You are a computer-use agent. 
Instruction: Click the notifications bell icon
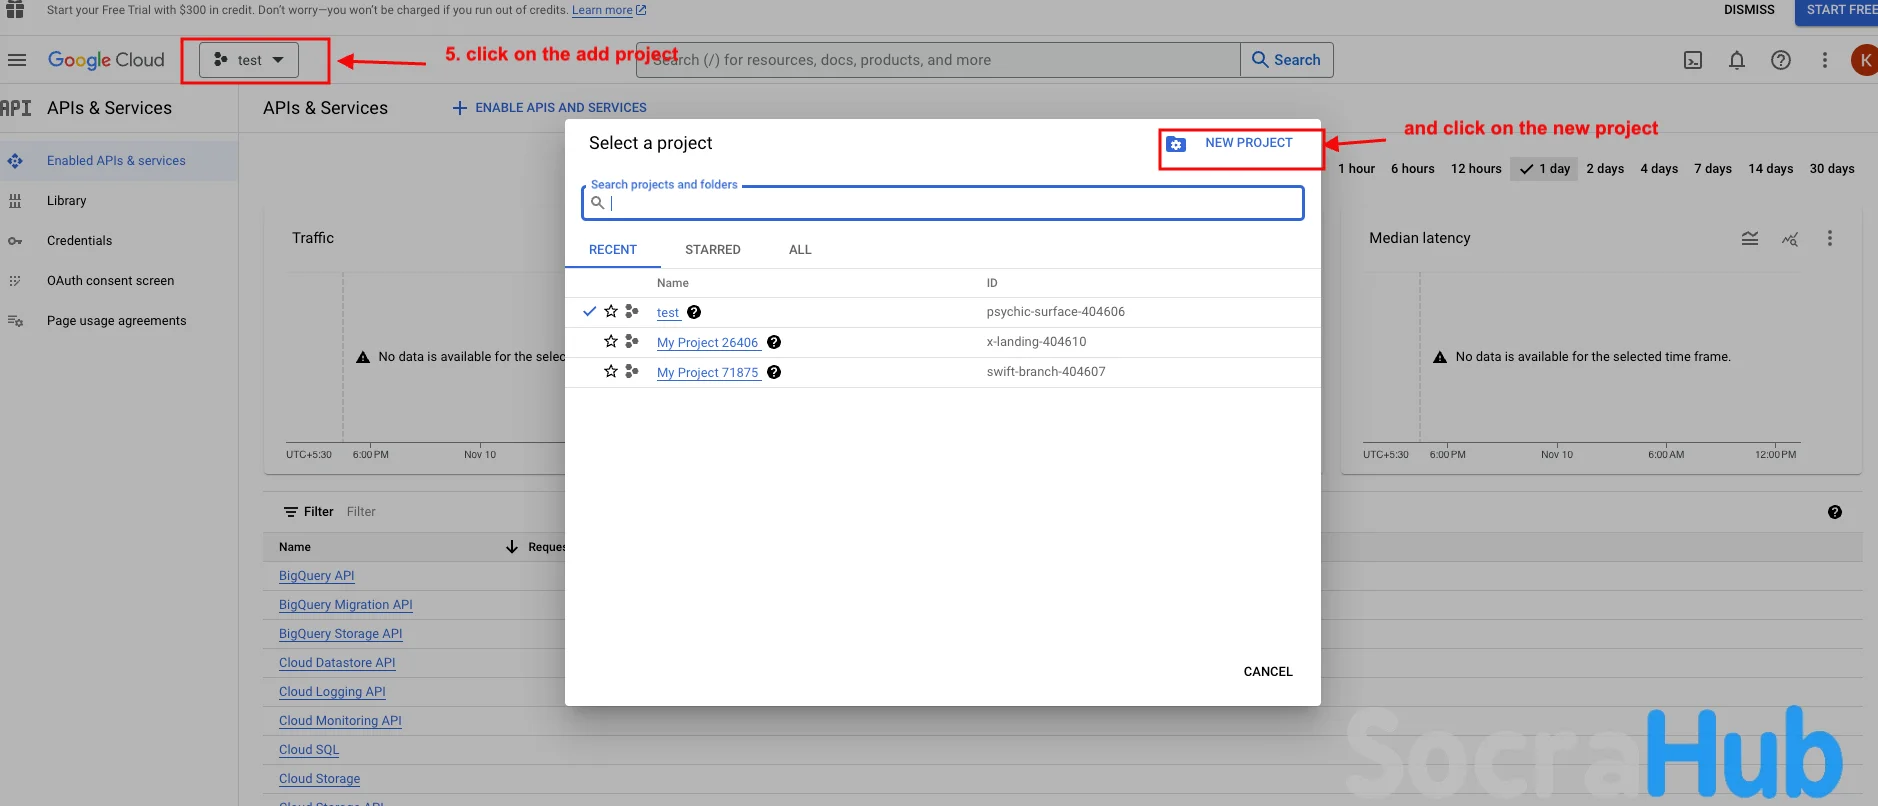tap(1737, 60)
